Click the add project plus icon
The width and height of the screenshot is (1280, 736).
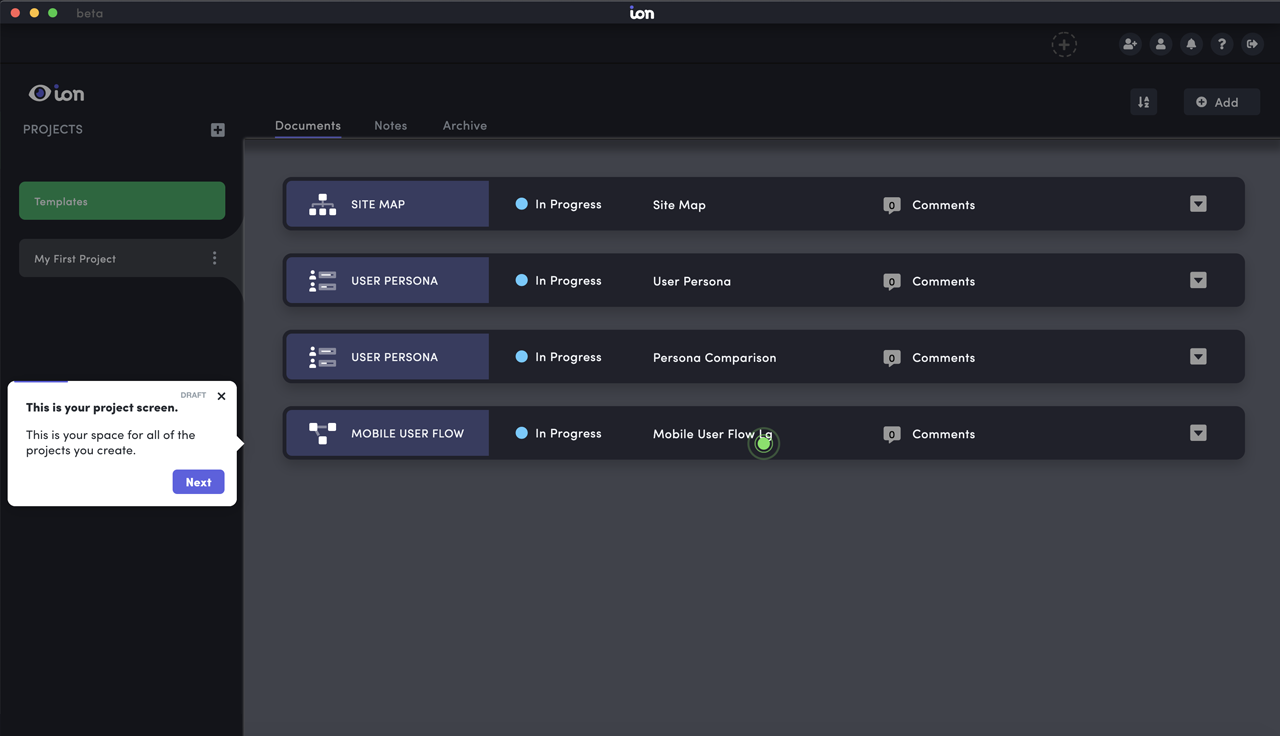pyautogui.click(x=218, y=130)
